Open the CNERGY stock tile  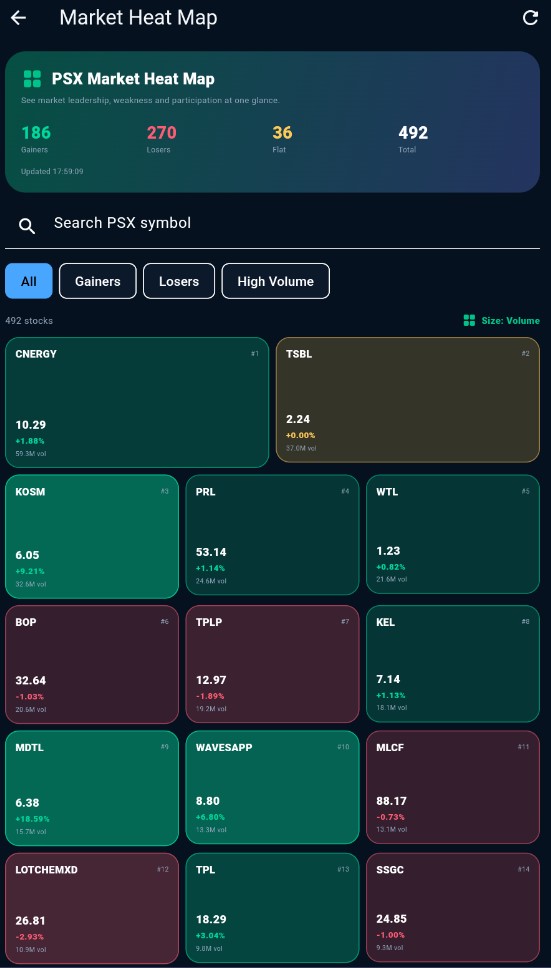(x=137, y=402)
